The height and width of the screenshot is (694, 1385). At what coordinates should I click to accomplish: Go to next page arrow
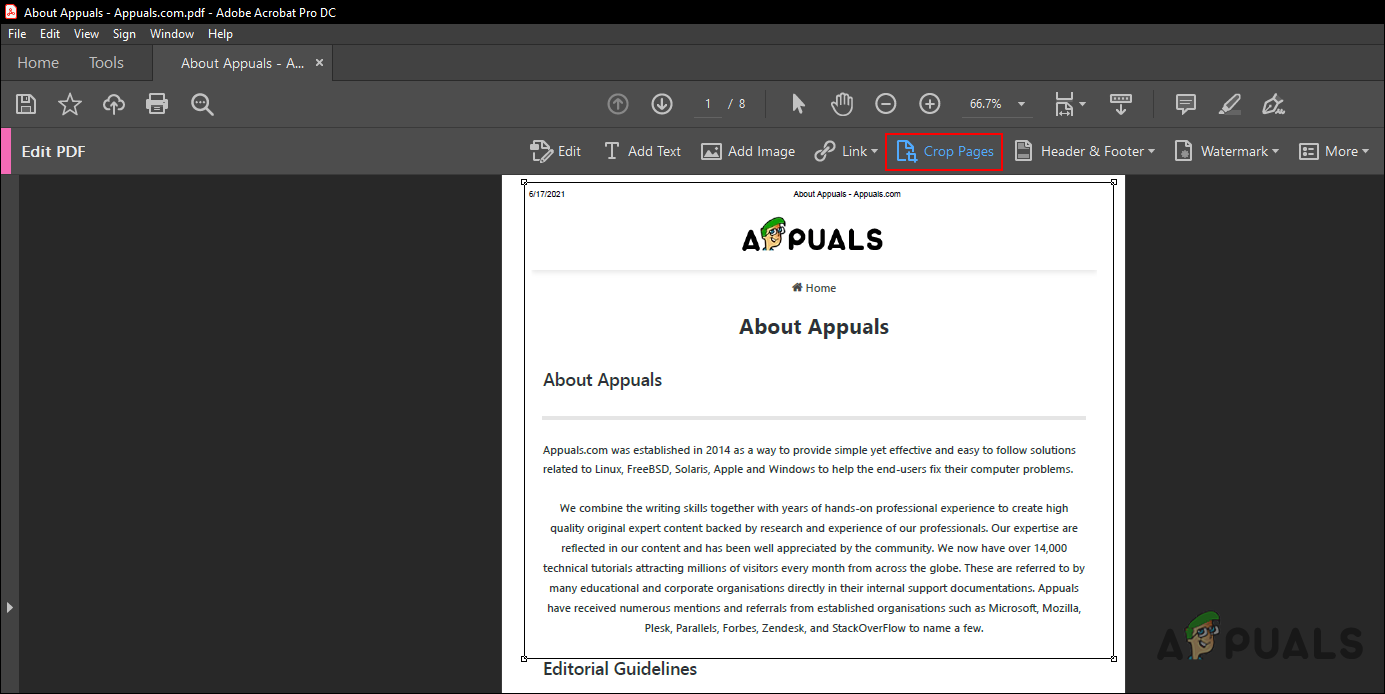click(x=662, y=104)
